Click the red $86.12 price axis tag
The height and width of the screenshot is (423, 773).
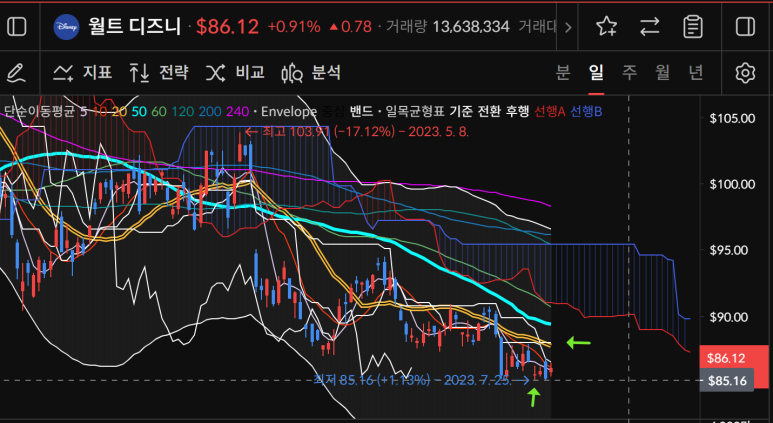[x=725, y=358]
